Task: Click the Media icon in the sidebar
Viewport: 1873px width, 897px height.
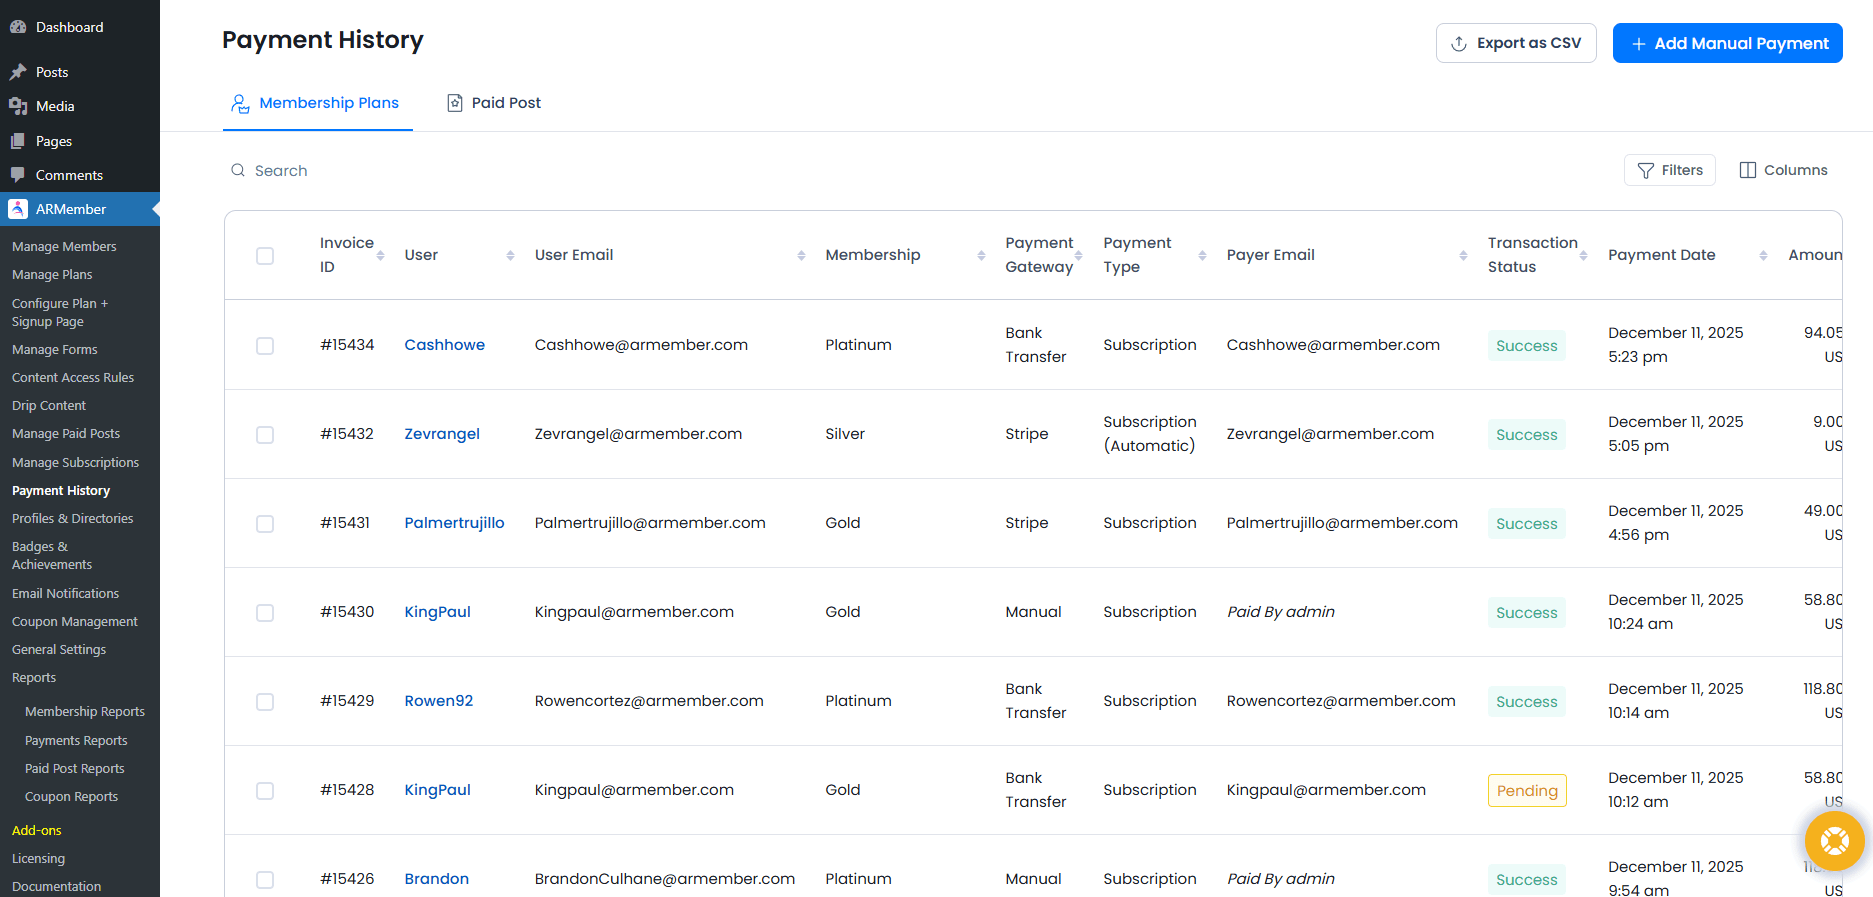Action: coord(18,106)
